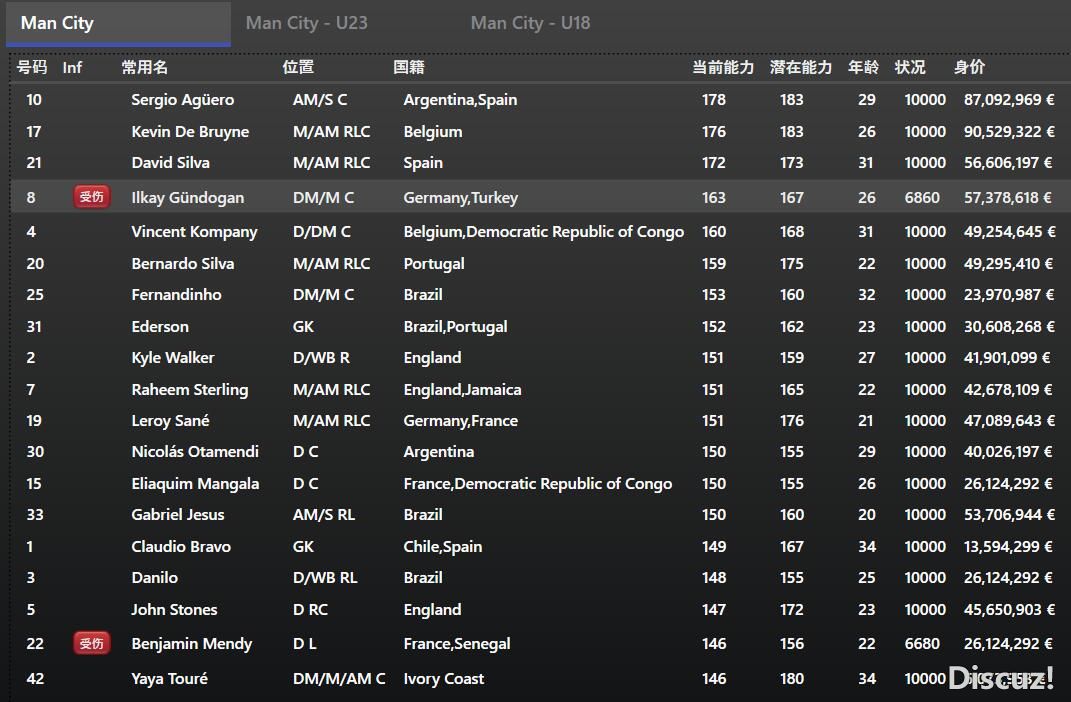Click nationality France,Democratic Republic of Congo
This screenshot has height=702, width=1071.
pyautogui.click(x=538, y=483)
